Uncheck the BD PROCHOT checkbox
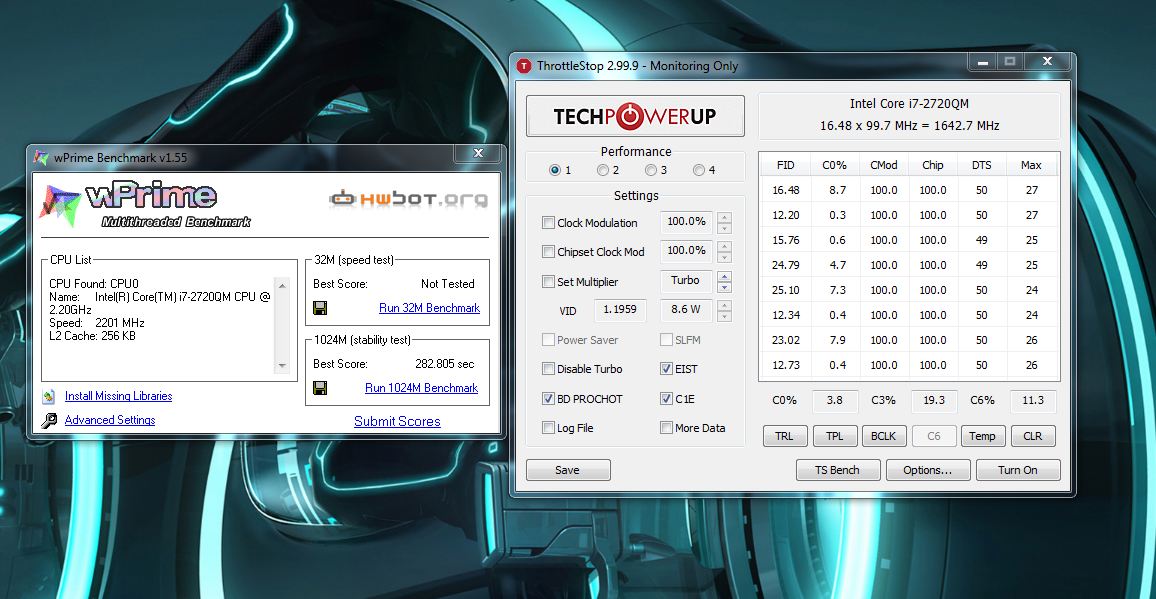 coord(548,398)
